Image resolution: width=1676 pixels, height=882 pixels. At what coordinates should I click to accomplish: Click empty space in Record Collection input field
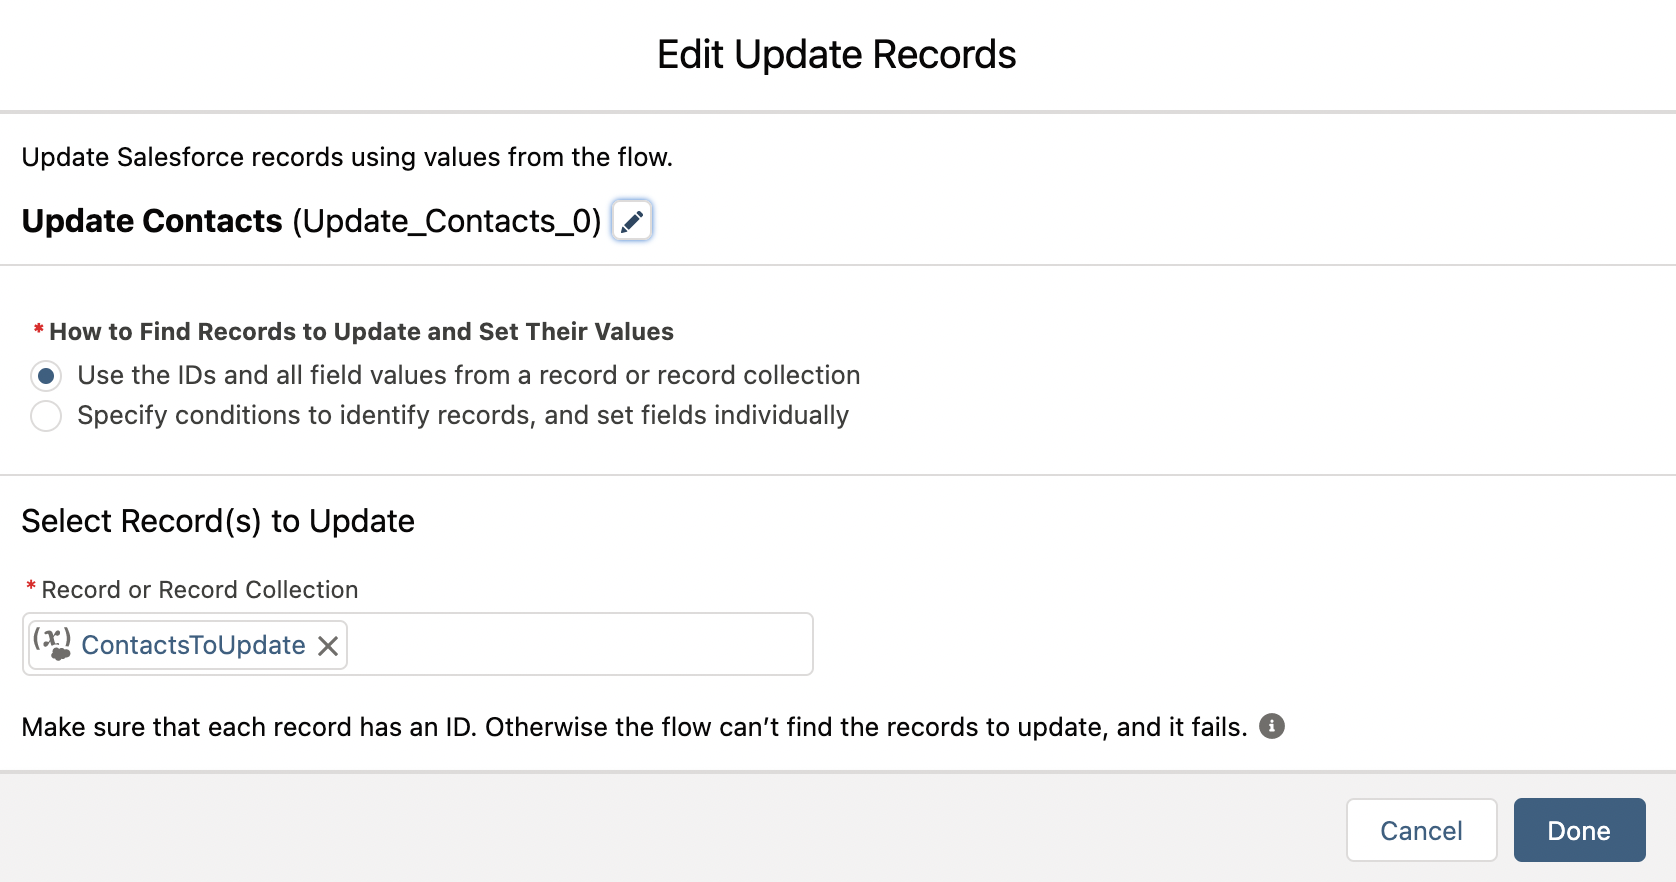580,645
